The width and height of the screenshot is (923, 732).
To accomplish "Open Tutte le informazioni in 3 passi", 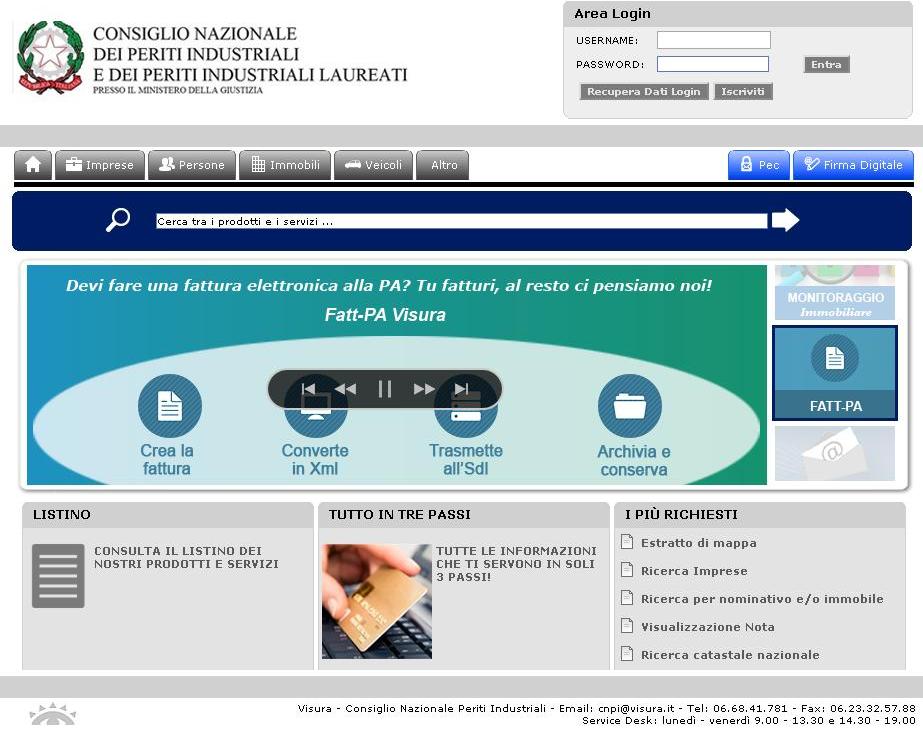I will (x=516, y=564).
